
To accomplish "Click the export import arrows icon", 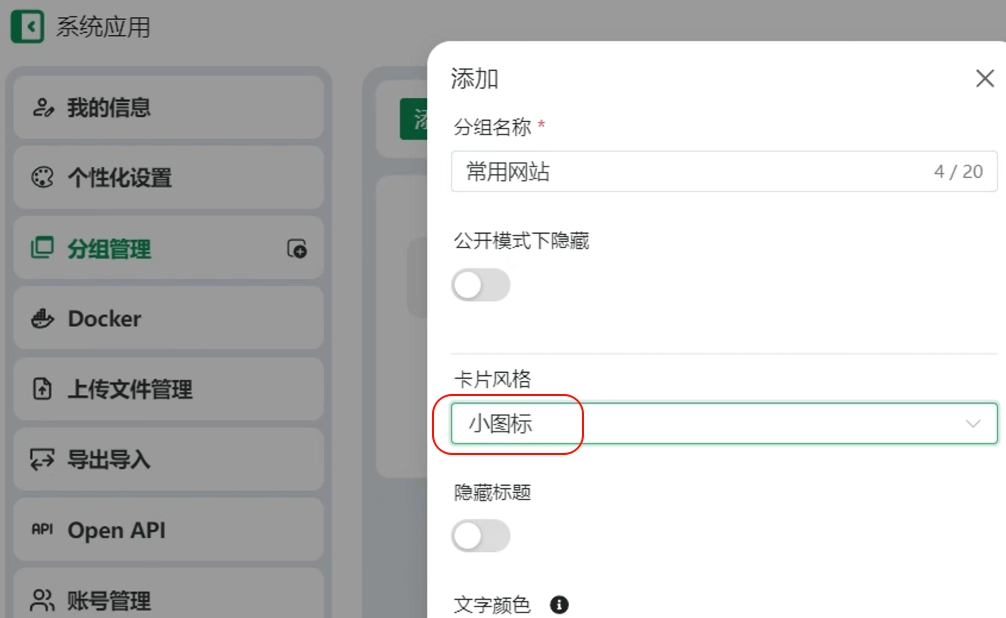I will 42,459.
